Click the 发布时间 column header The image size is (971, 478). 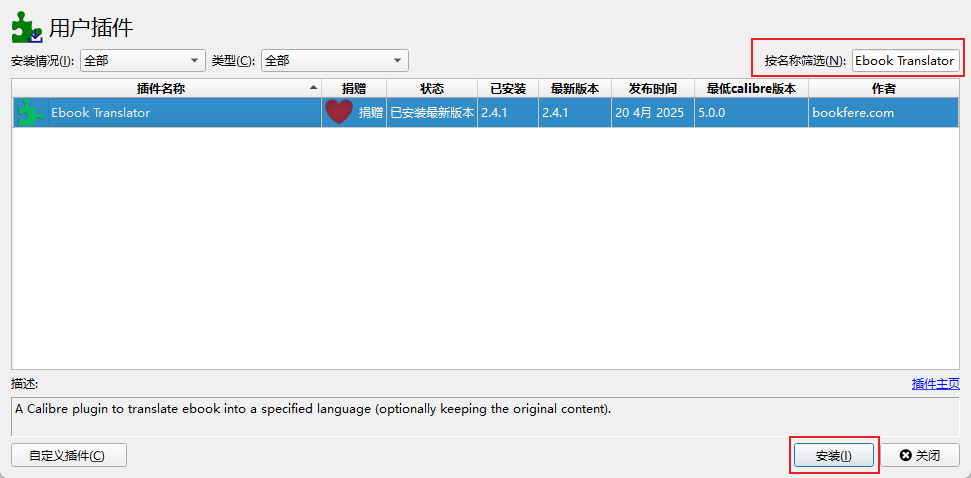click(x=652, y=88)
